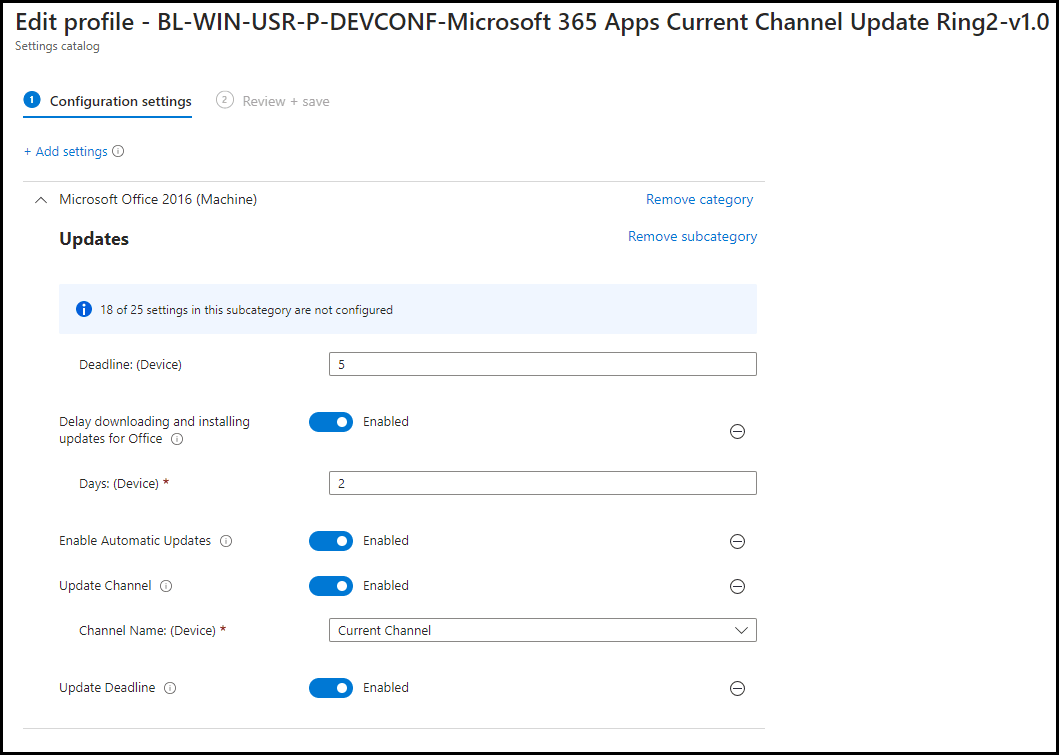Click the blue info icon in the banner
The image size is (1059, 755).
click(84, 309)
